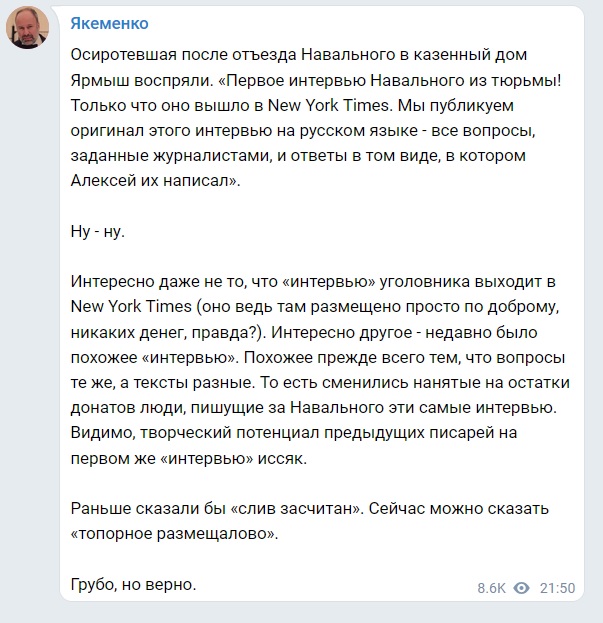
Task: Click "«топорное размещалово»." phrase
Action: click(x=174, y=534)
